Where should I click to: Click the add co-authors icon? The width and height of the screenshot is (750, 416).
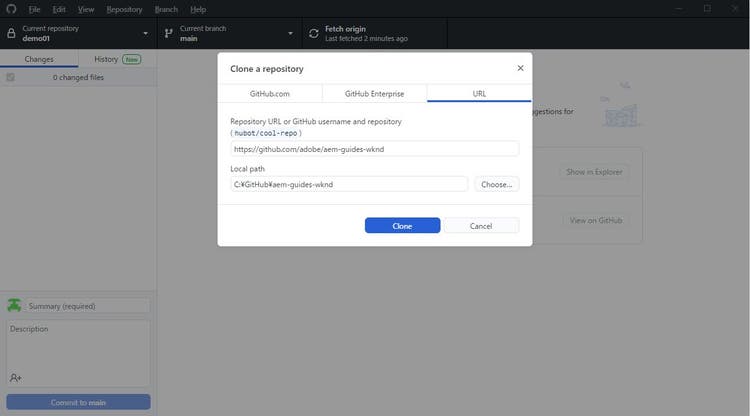tap(16, 377)
